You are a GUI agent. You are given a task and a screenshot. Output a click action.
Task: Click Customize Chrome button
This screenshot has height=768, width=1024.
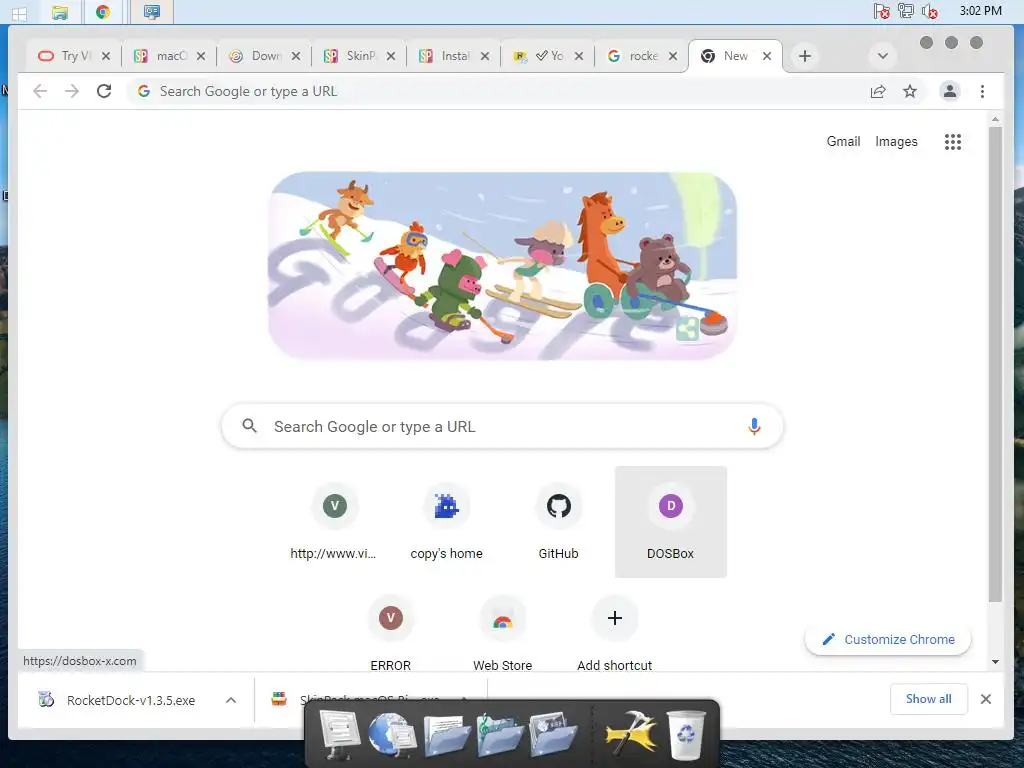[x=888, y=639]
